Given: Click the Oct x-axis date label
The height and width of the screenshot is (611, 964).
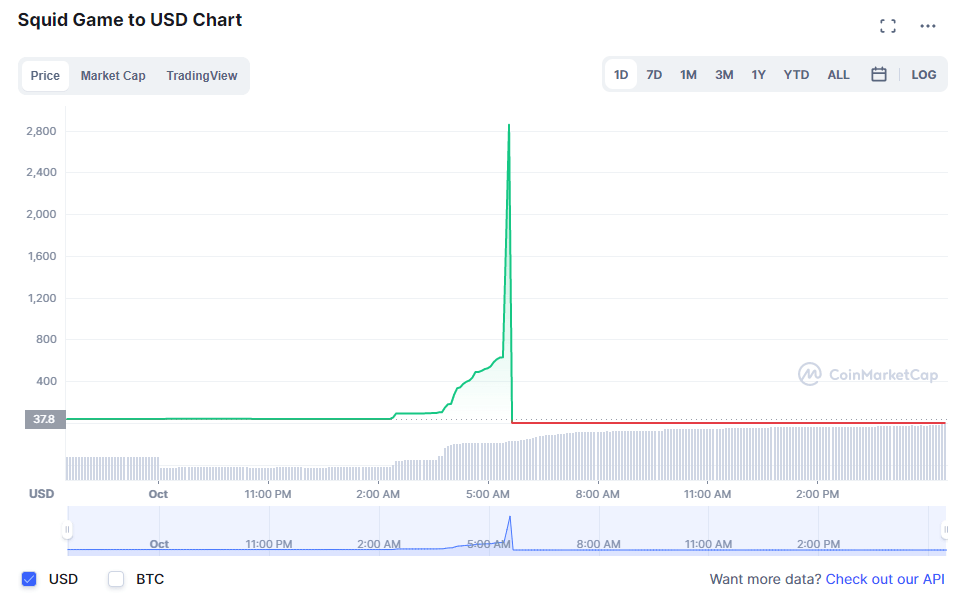Looking at the screenshot, I should pos(158,494).
